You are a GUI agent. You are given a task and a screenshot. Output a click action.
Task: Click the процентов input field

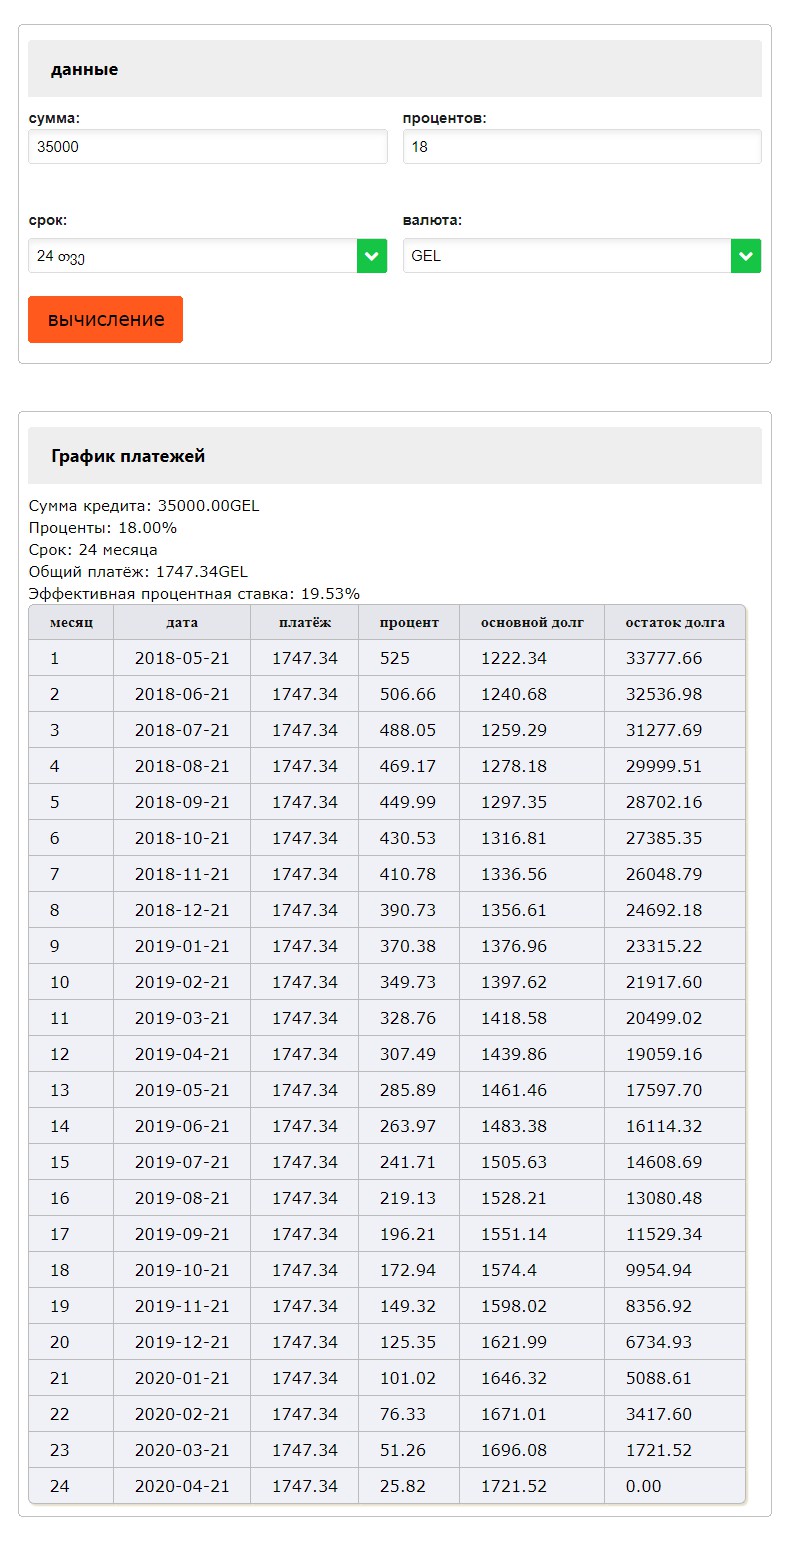[581, 147]
